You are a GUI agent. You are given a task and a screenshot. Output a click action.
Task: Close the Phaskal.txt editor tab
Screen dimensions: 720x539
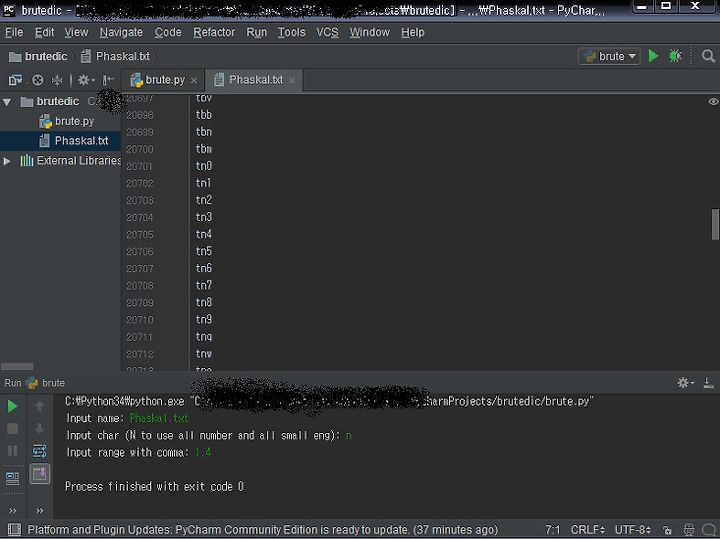tap(292, 80)
